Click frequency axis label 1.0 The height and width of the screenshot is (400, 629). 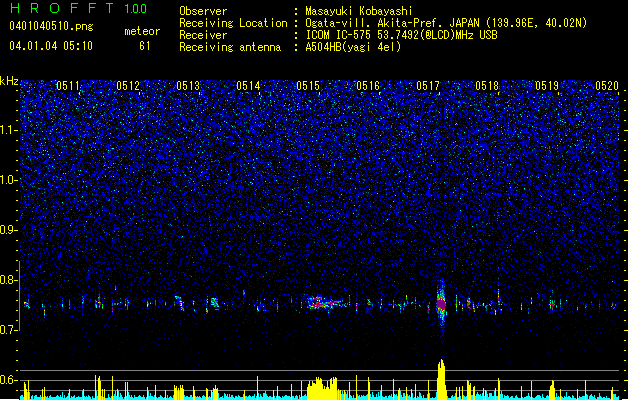tap(9, 180)
